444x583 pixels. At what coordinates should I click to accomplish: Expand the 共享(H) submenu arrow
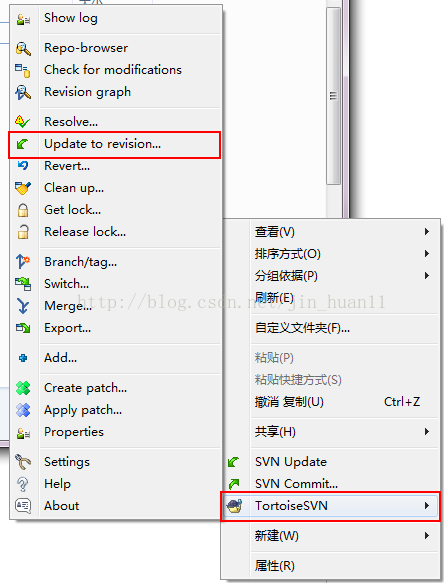click(427, 432)
